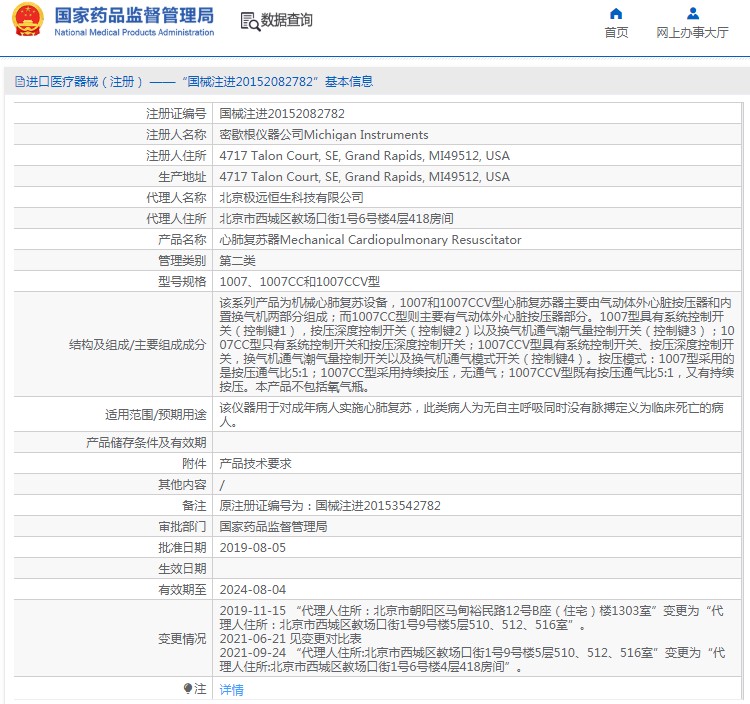Click the 数据查询 document search icon
This screenshot has height=704, width=750.
[x=249, y=21]
